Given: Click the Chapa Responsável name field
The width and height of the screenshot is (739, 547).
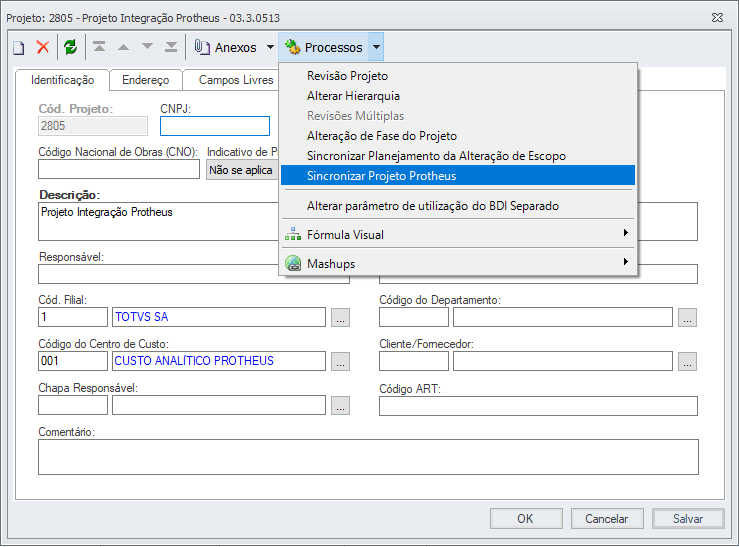Looking at the screenshot, I should coord(219,405).
